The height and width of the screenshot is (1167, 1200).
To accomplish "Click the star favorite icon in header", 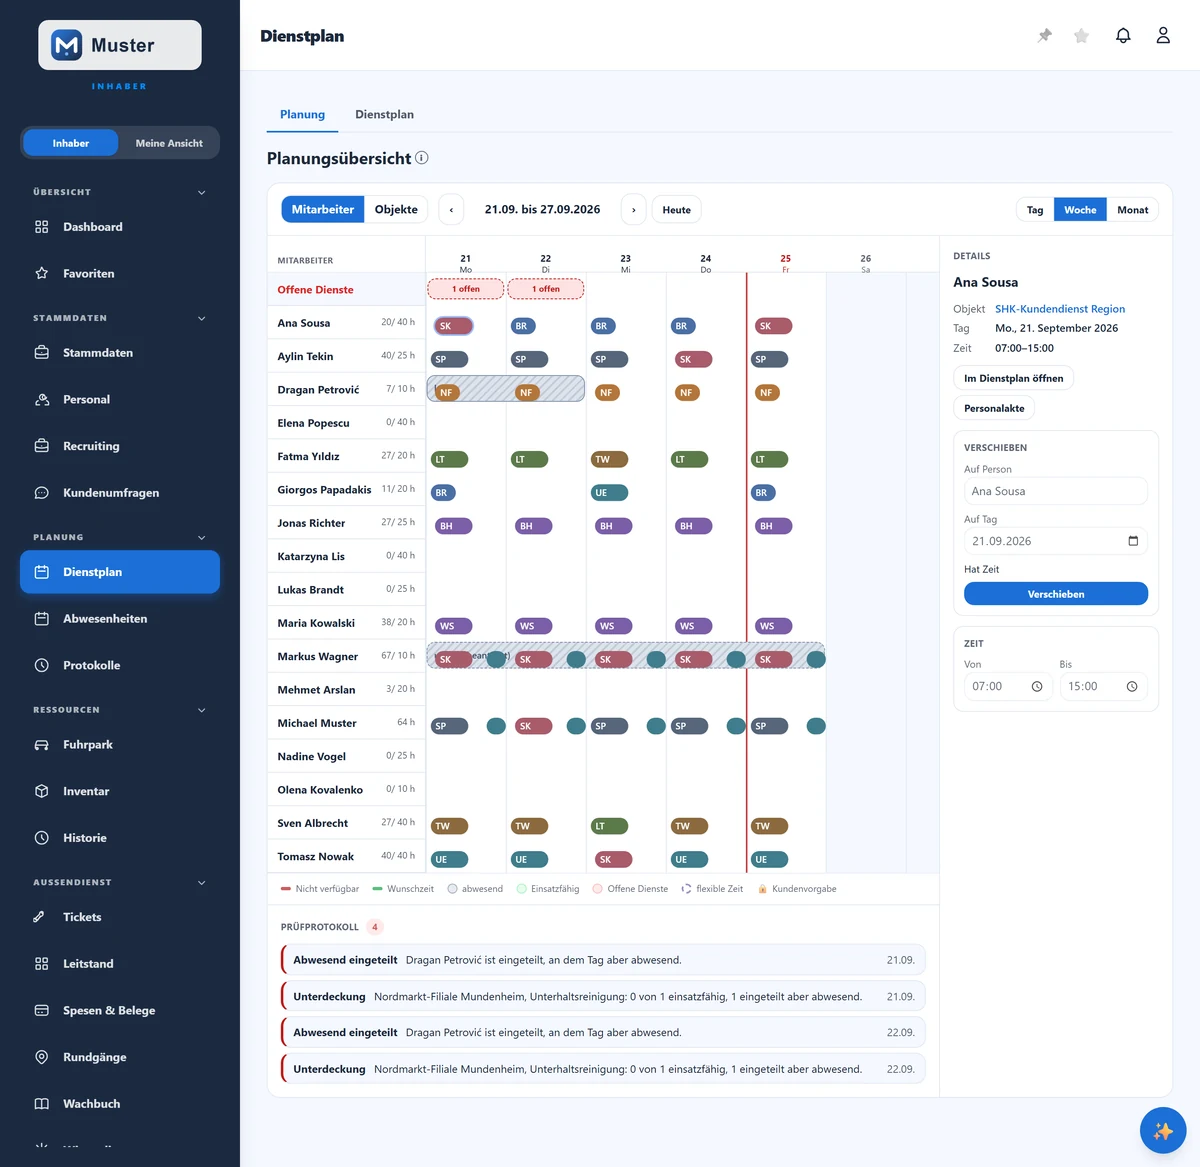I will pyautogui.click(x=1081, y=36).
